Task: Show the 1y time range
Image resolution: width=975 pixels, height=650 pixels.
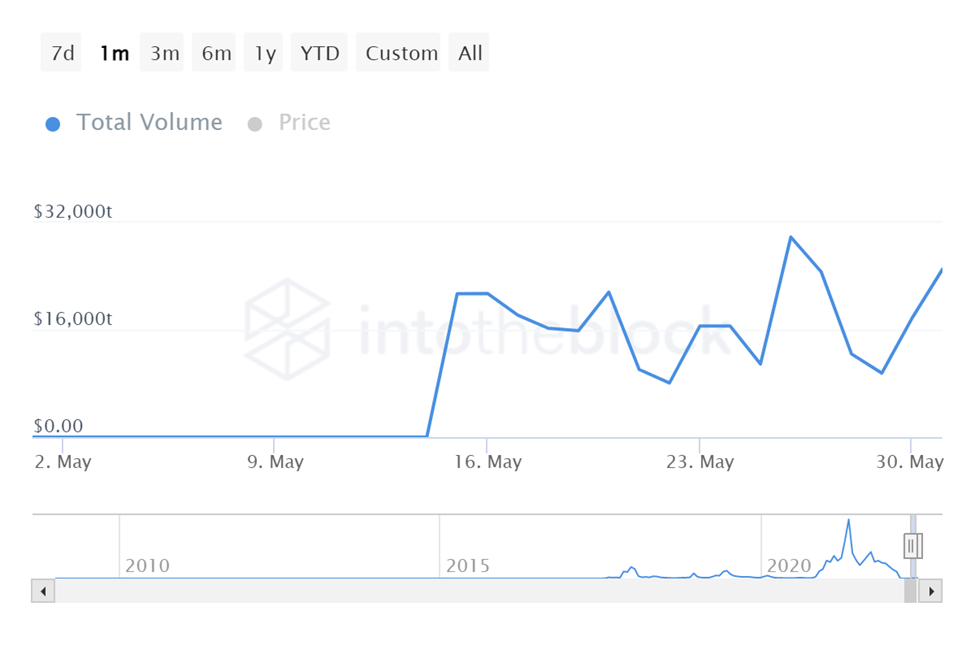Action: [265, 53]
